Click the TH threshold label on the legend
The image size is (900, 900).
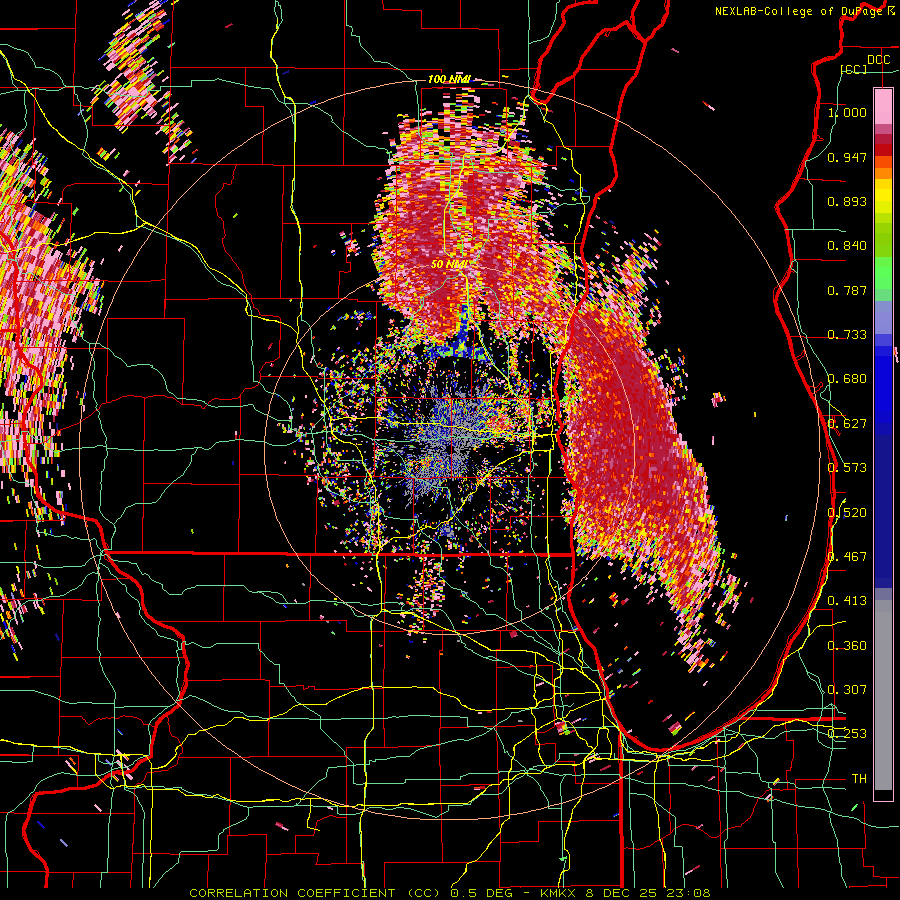pyautogui.click(x=859, y=779)
